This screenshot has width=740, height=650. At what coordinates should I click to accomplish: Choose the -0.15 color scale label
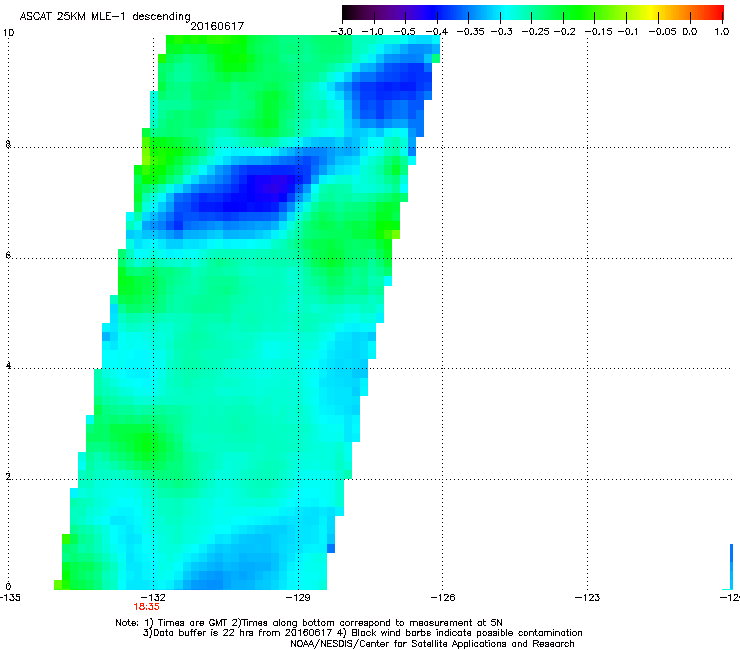tap(598, 32)
